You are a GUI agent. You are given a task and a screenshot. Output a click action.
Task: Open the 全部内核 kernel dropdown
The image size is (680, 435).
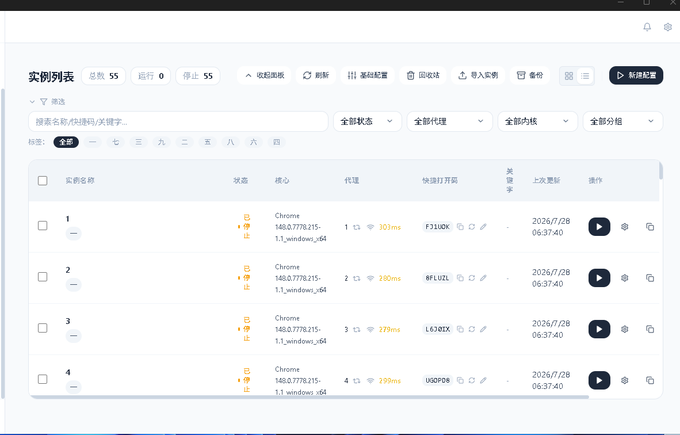click(x=537, y=121)
